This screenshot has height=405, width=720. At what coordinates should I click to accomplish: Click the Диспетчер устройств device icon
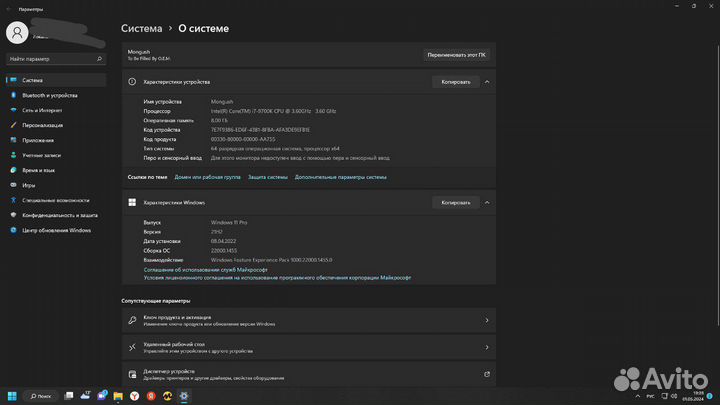pos(132,374)
